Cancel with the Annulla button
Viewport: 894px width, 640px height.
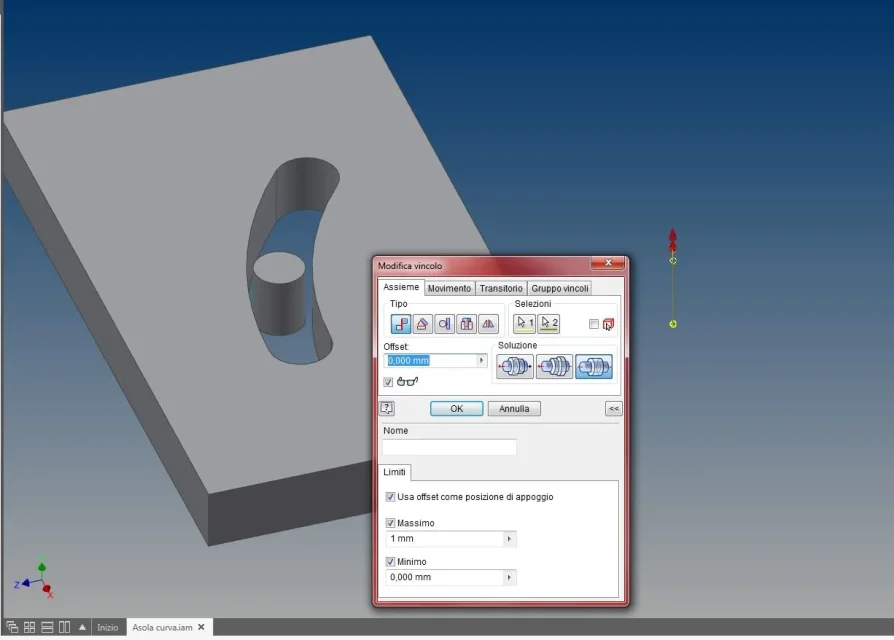(514, 409)
